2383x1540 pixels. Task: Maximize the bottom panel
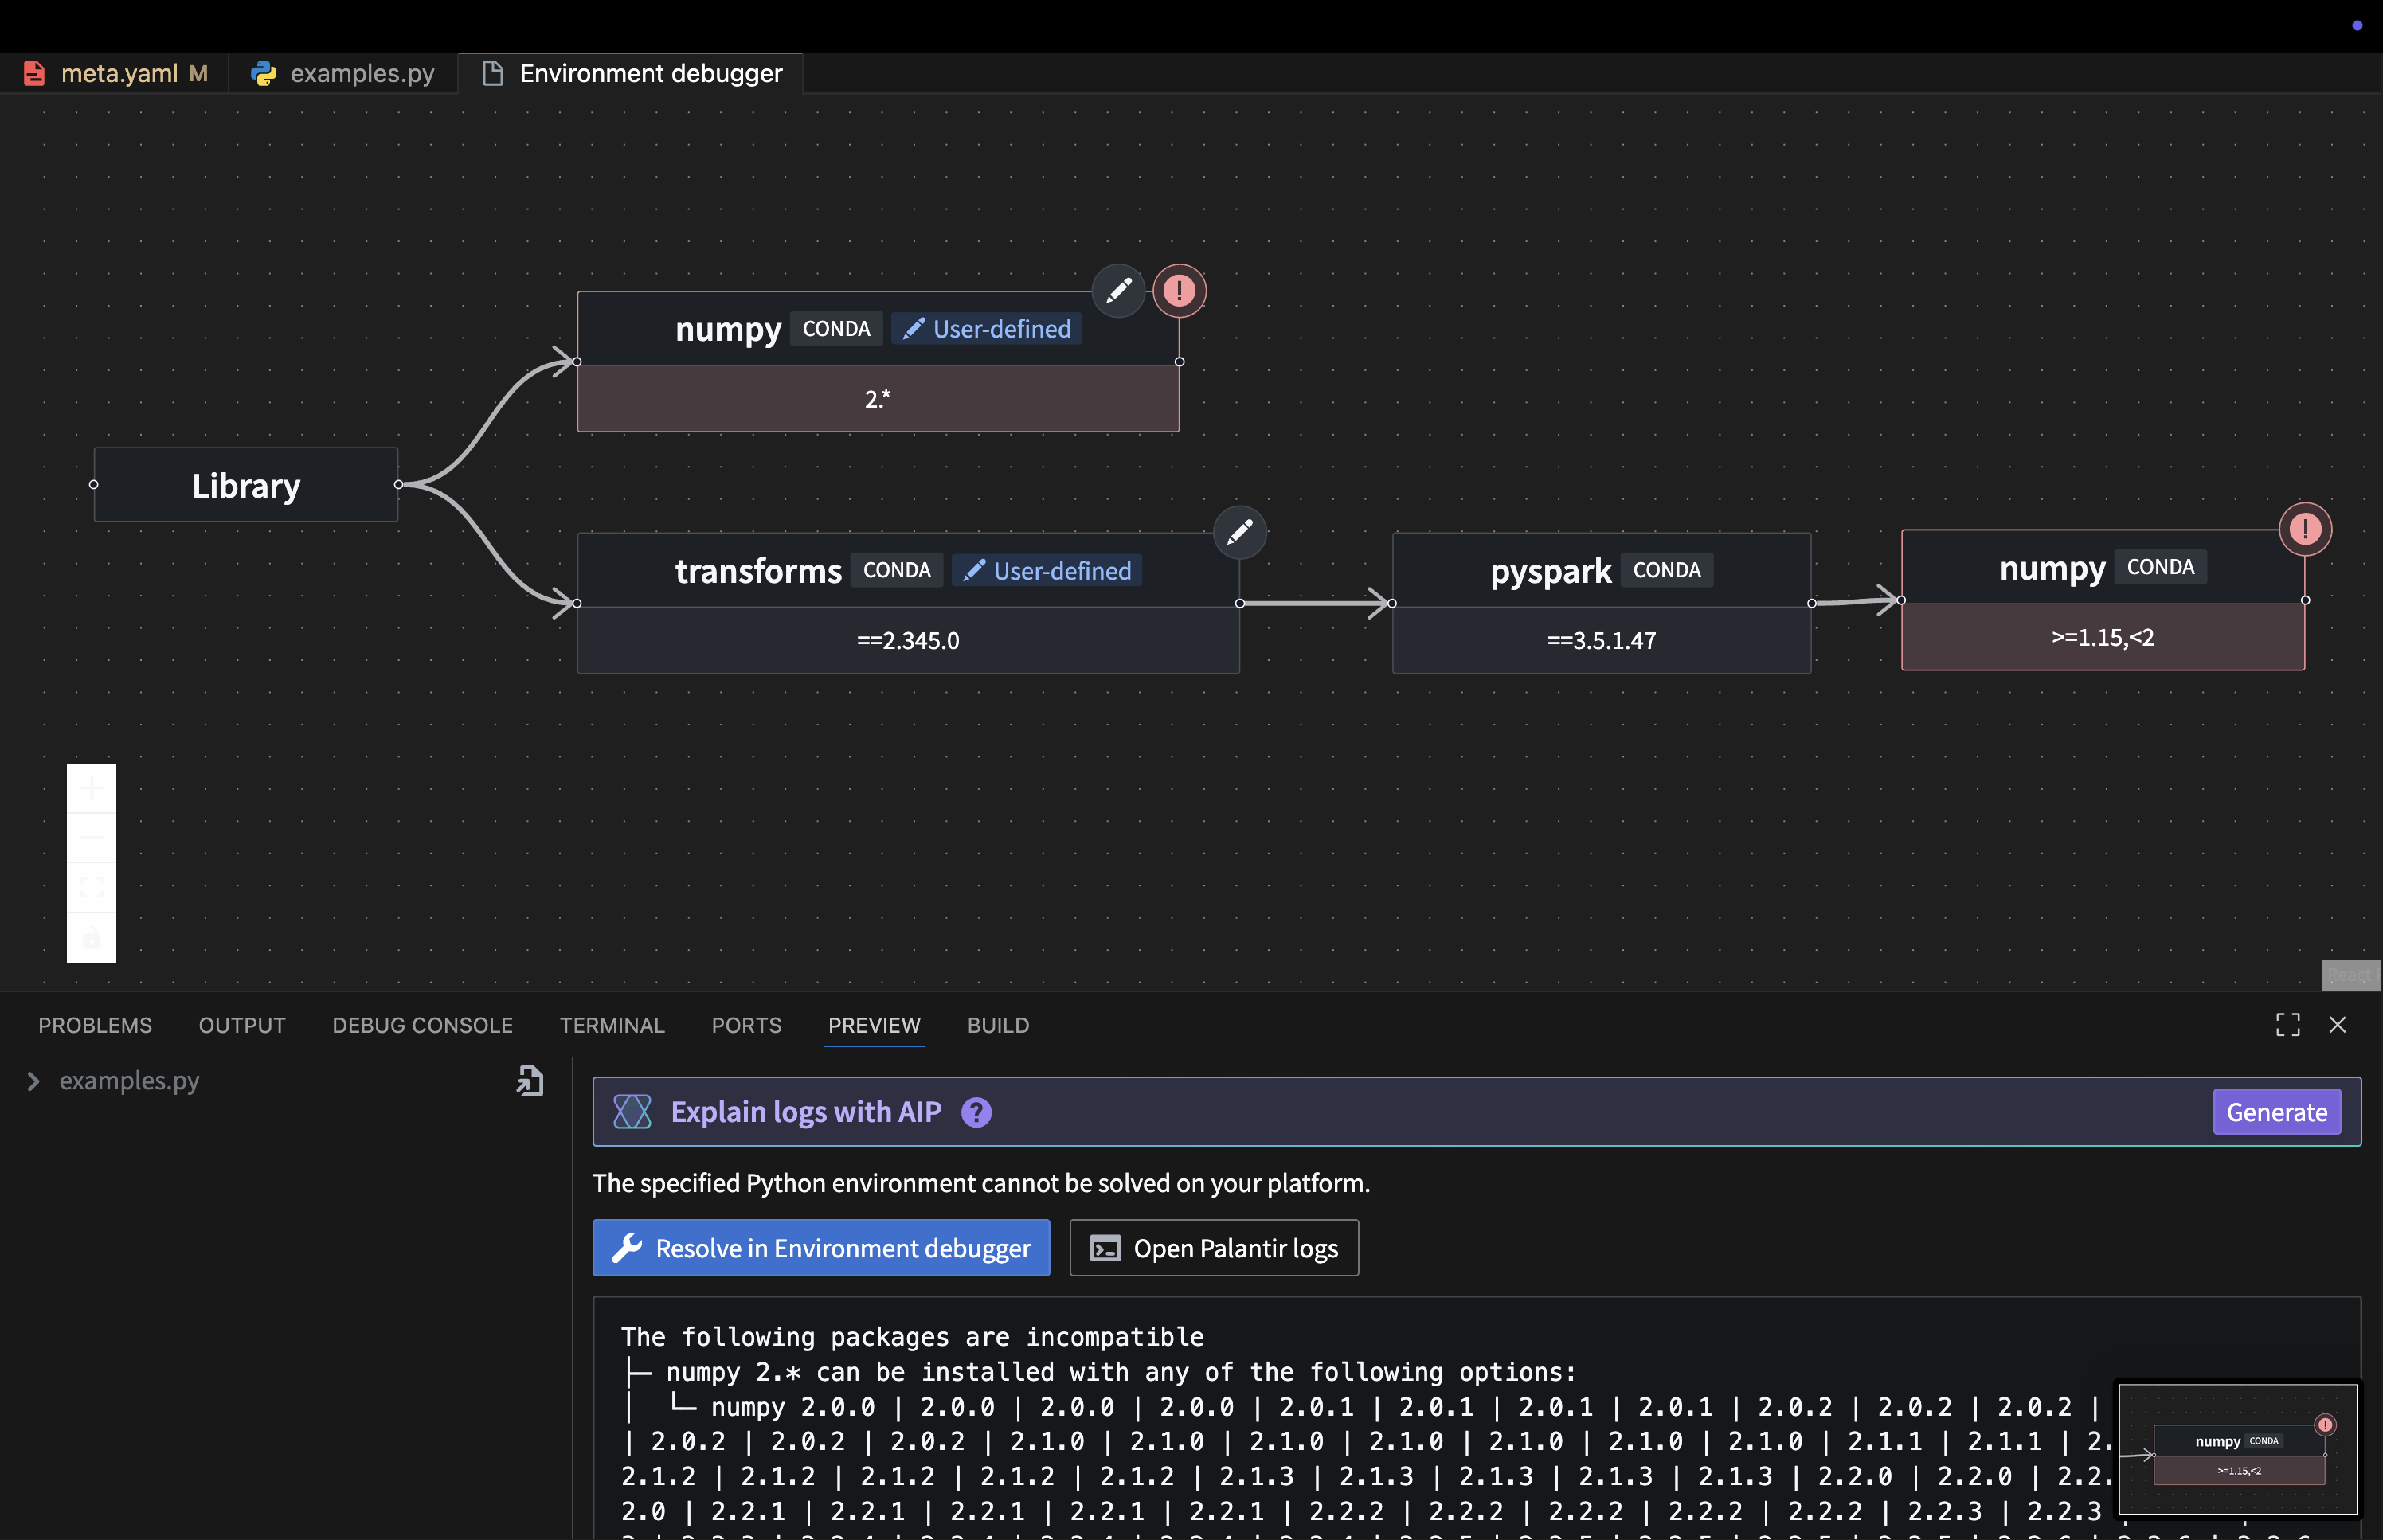click(x=2287, y=1025)
